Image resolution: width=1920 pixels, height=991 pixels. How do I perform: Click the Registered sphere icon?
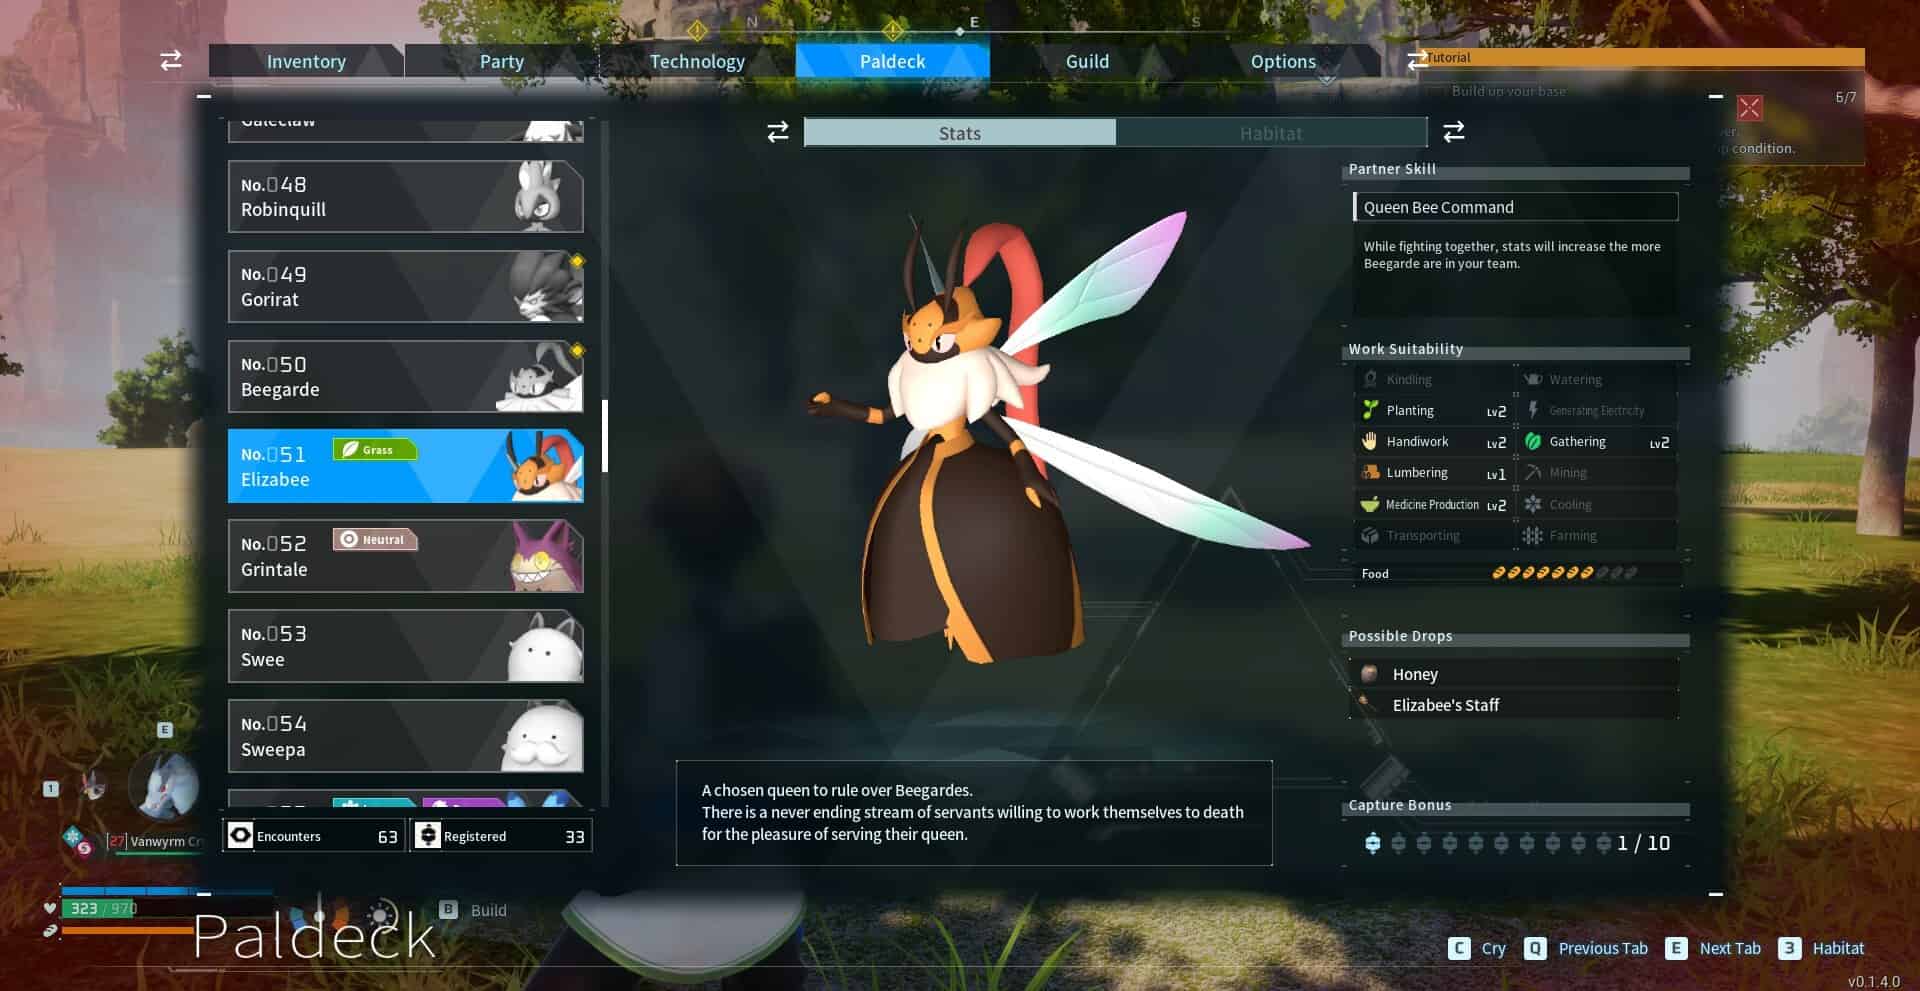pyautogui.click(x=427, y=835)
